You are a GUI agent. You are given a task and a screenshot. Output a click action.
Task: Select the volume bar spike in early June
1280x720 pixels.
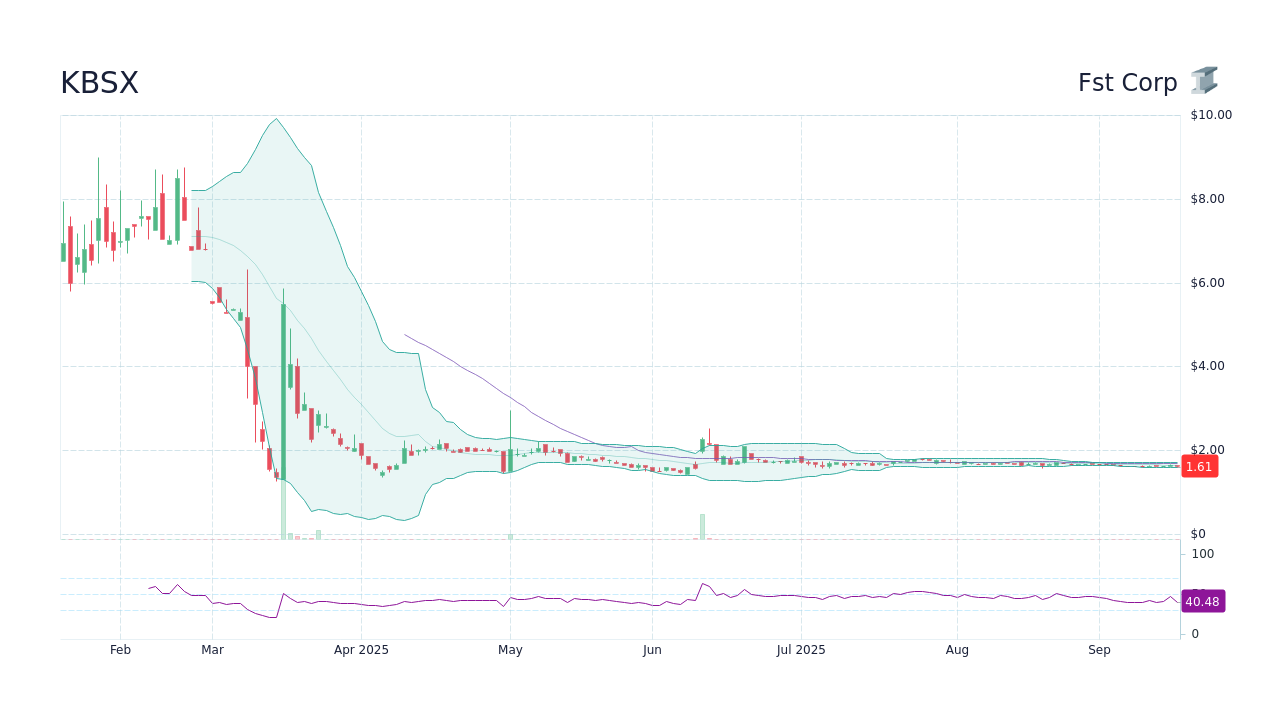tap(703, 525)
